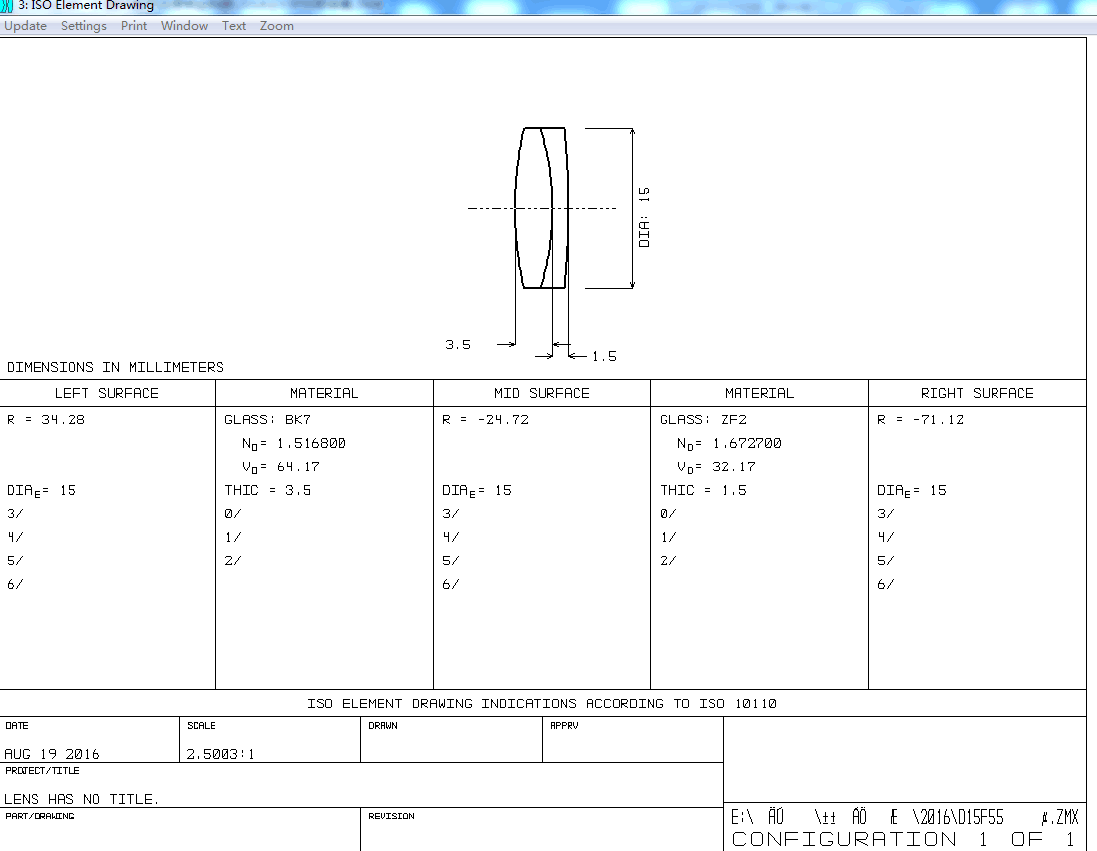Screen dimensions: 1097x851
Task: Click the LEFT SURFACE column header
Action: [107, 392]
